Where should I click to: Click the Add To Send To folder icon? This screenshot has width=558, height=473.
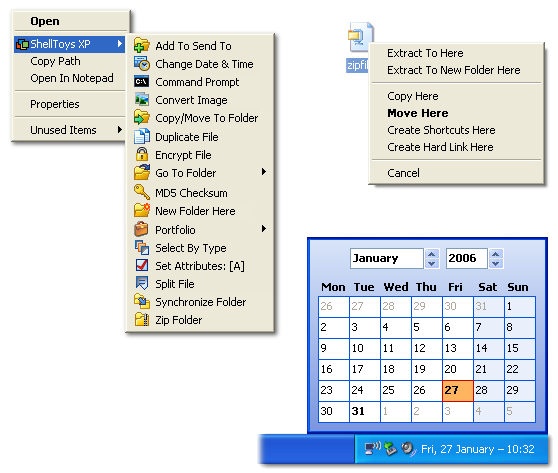click(142, 46)
